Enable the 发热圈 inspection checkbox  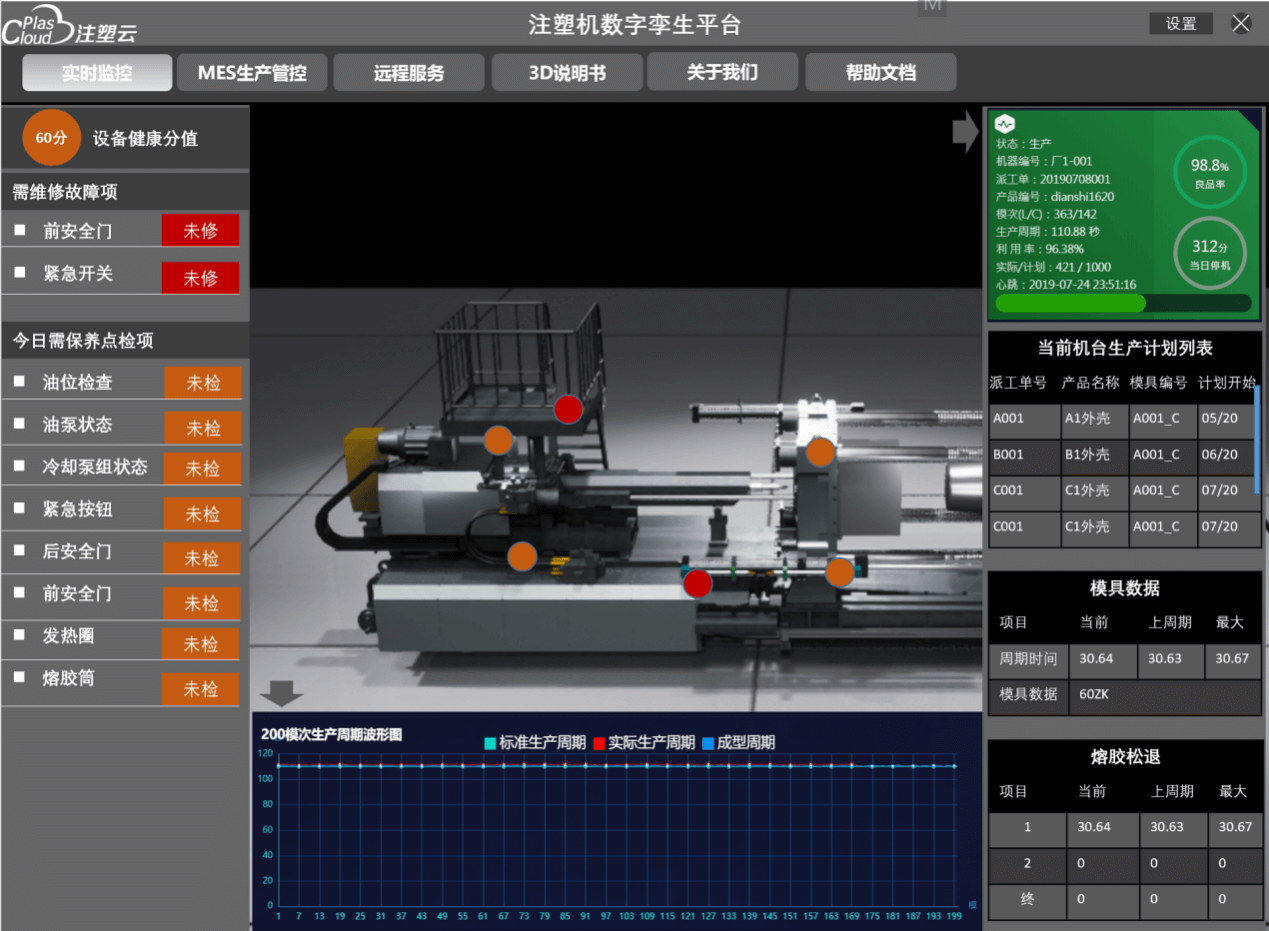click(x=20, y=636)
